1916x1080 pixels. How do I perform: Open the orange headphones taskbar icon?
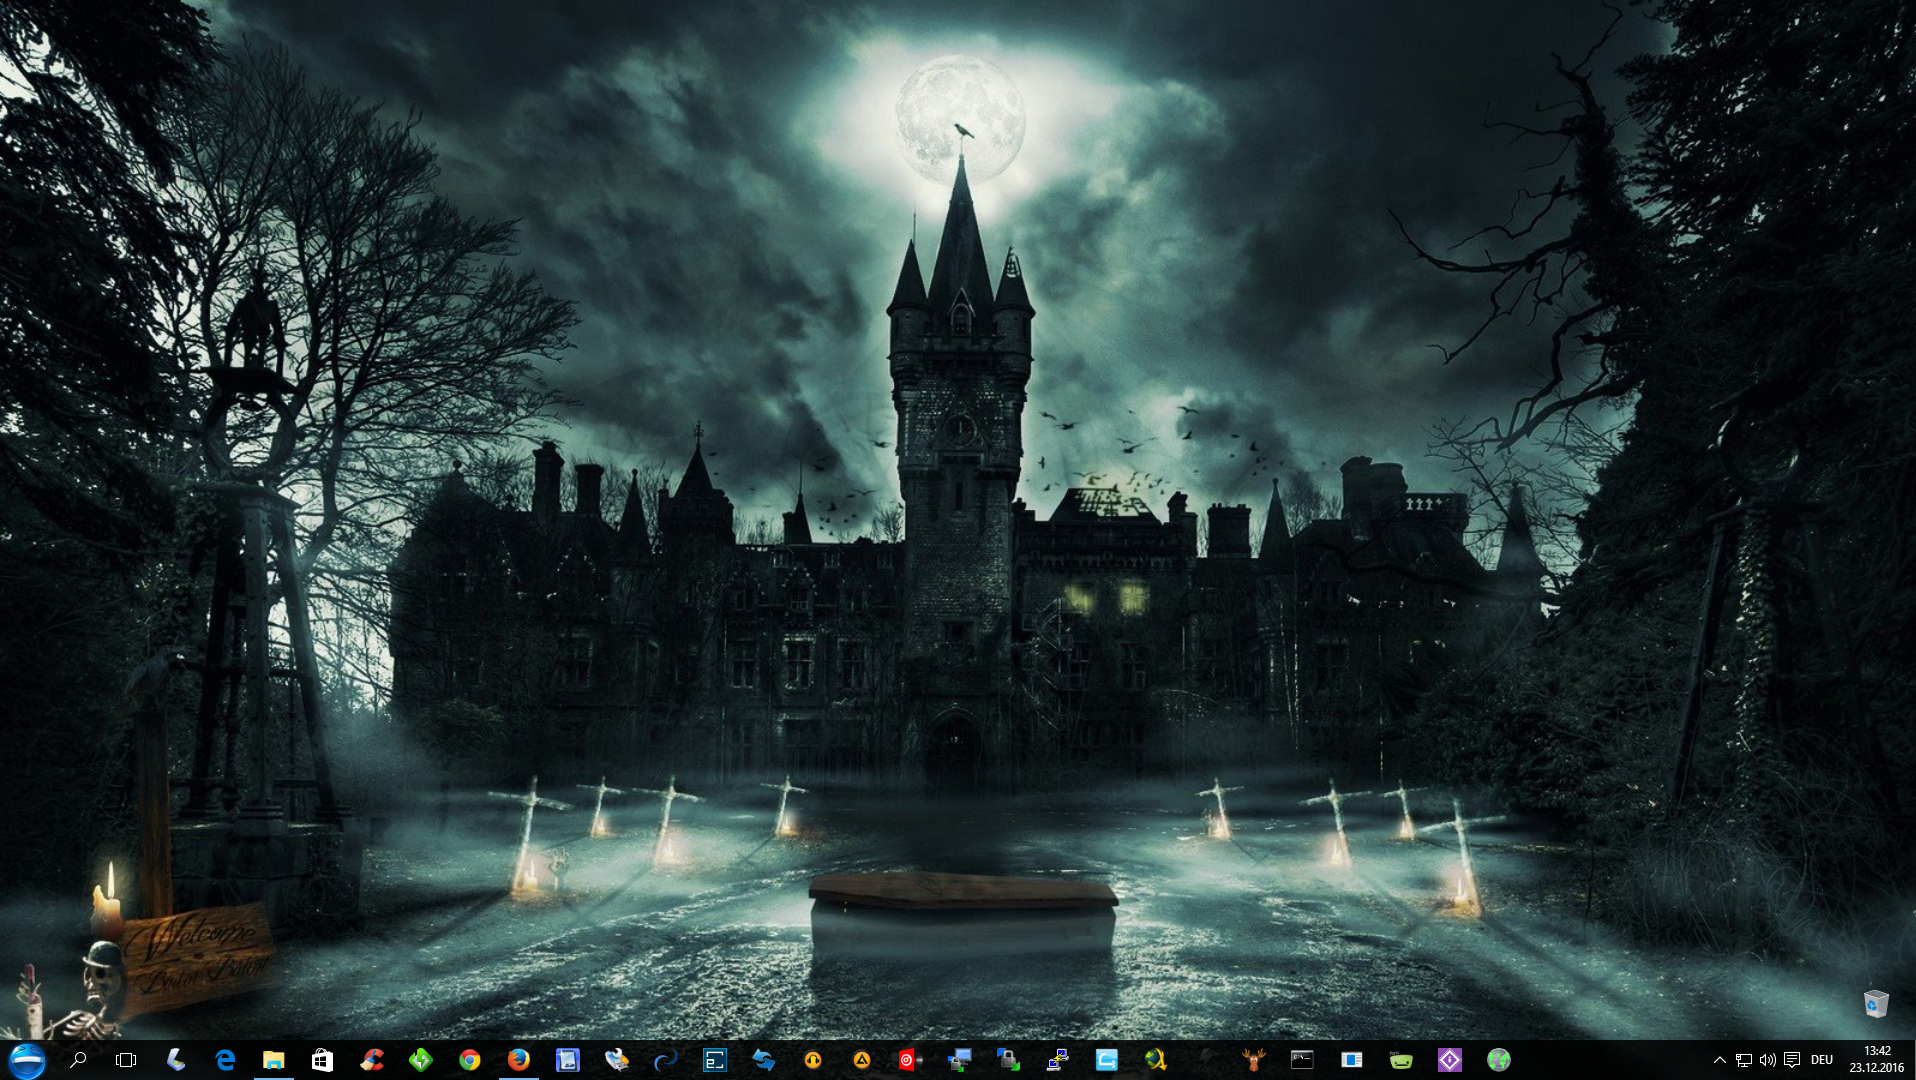[813, 1060]
